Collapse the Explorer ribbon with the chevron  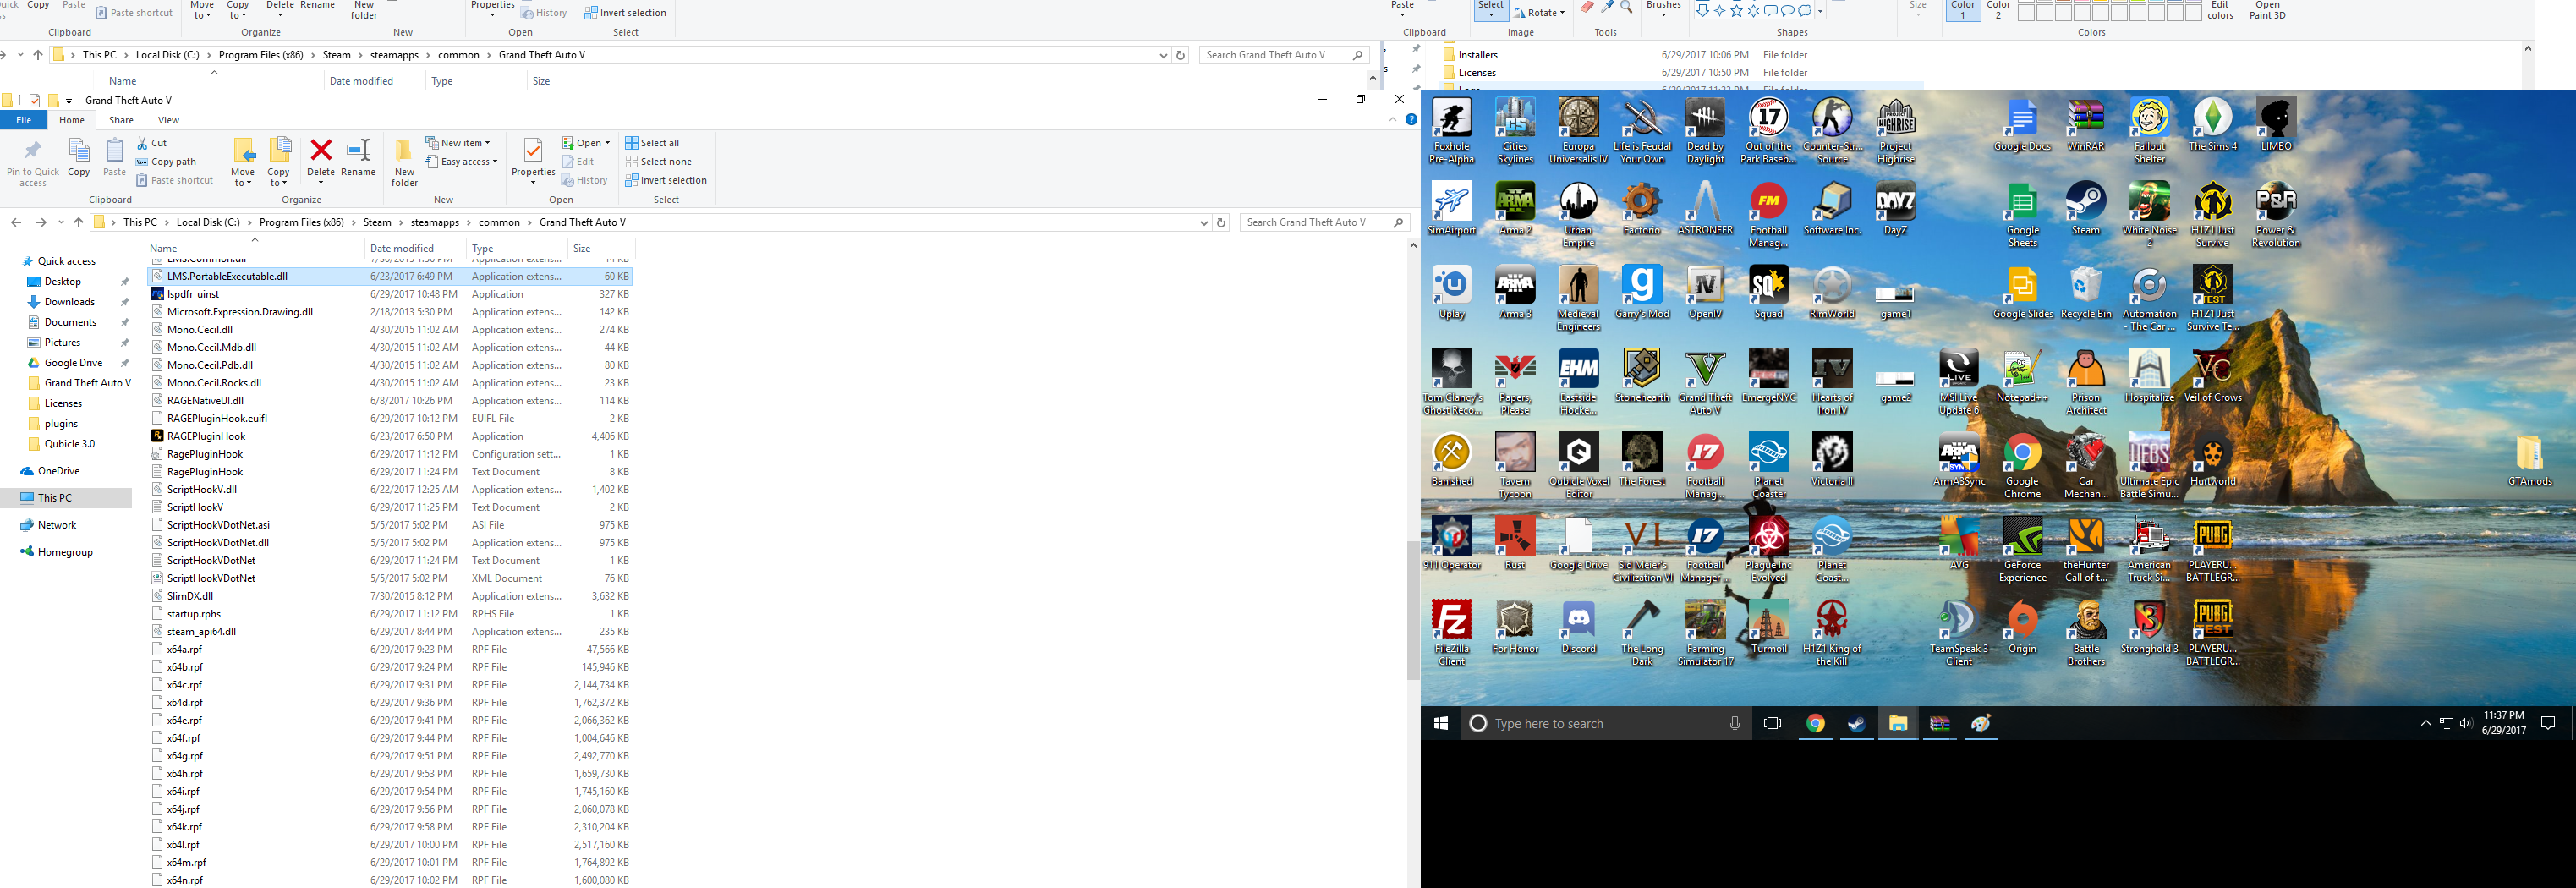click(1392, 120)
